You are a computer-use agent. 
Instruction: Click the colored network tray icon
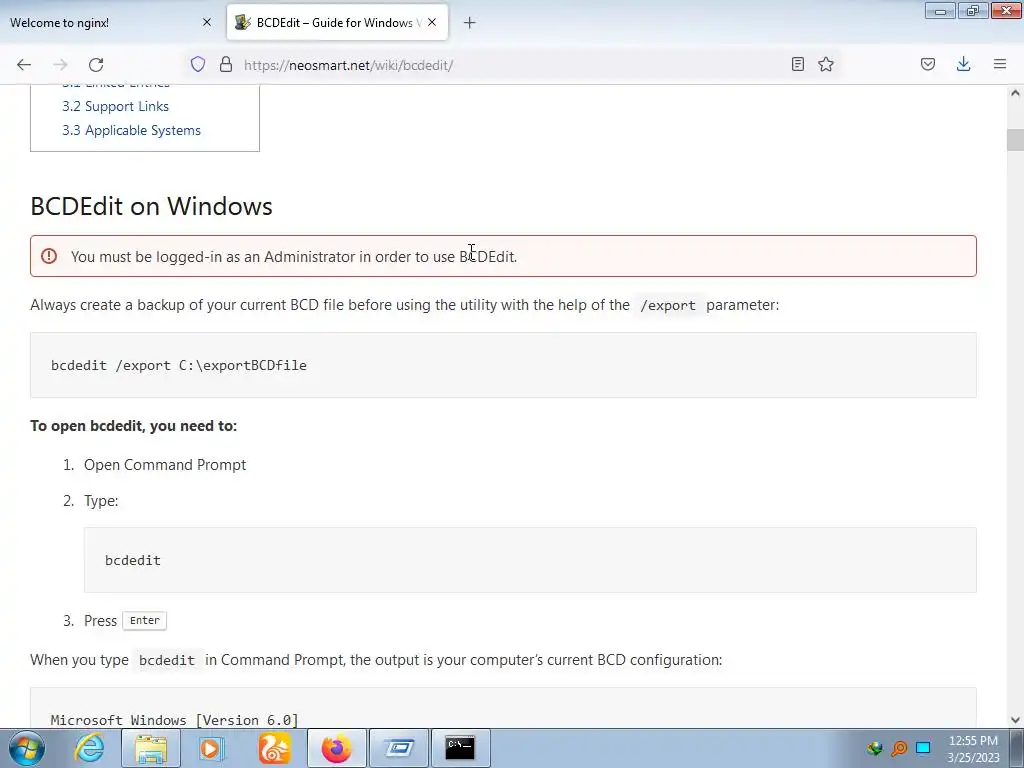(x=874, y=748)
